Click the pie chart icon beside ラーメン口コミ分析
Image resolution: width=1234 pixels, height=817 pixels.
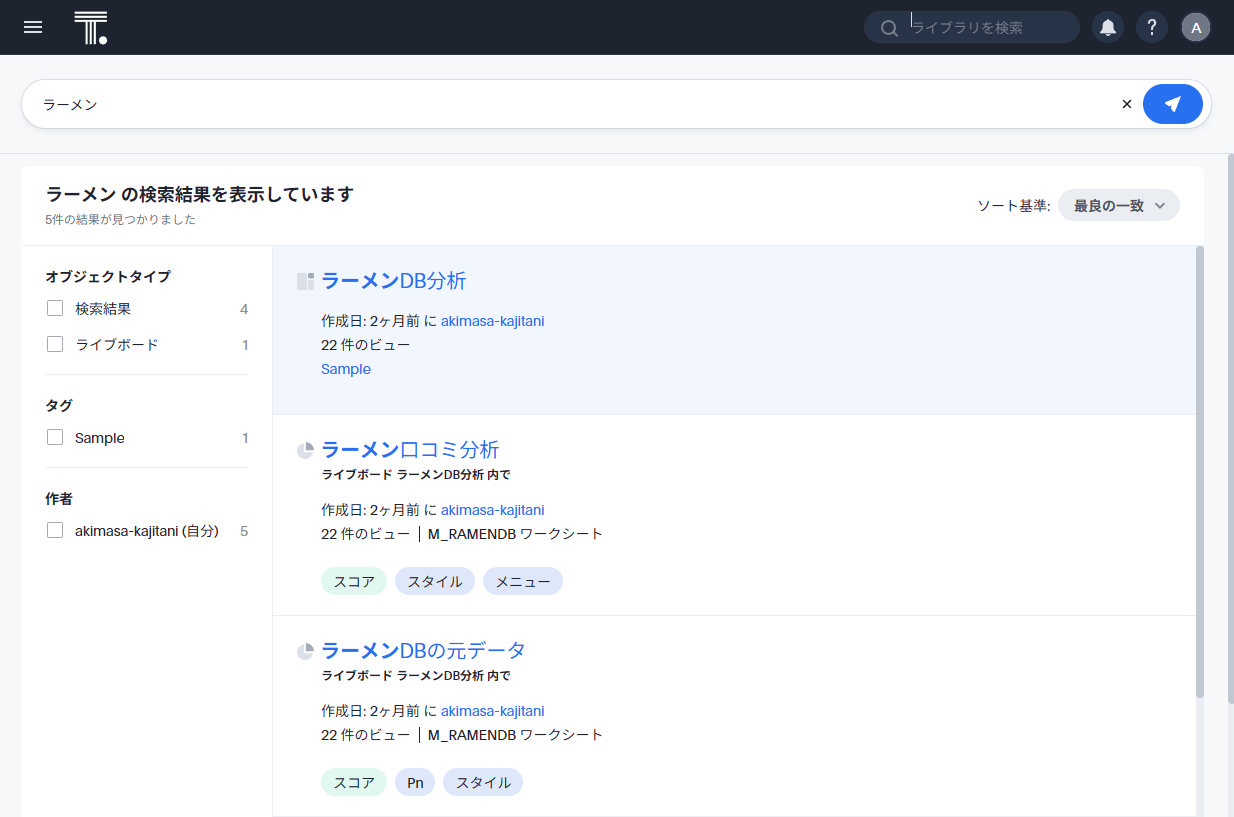pos(306,450)
